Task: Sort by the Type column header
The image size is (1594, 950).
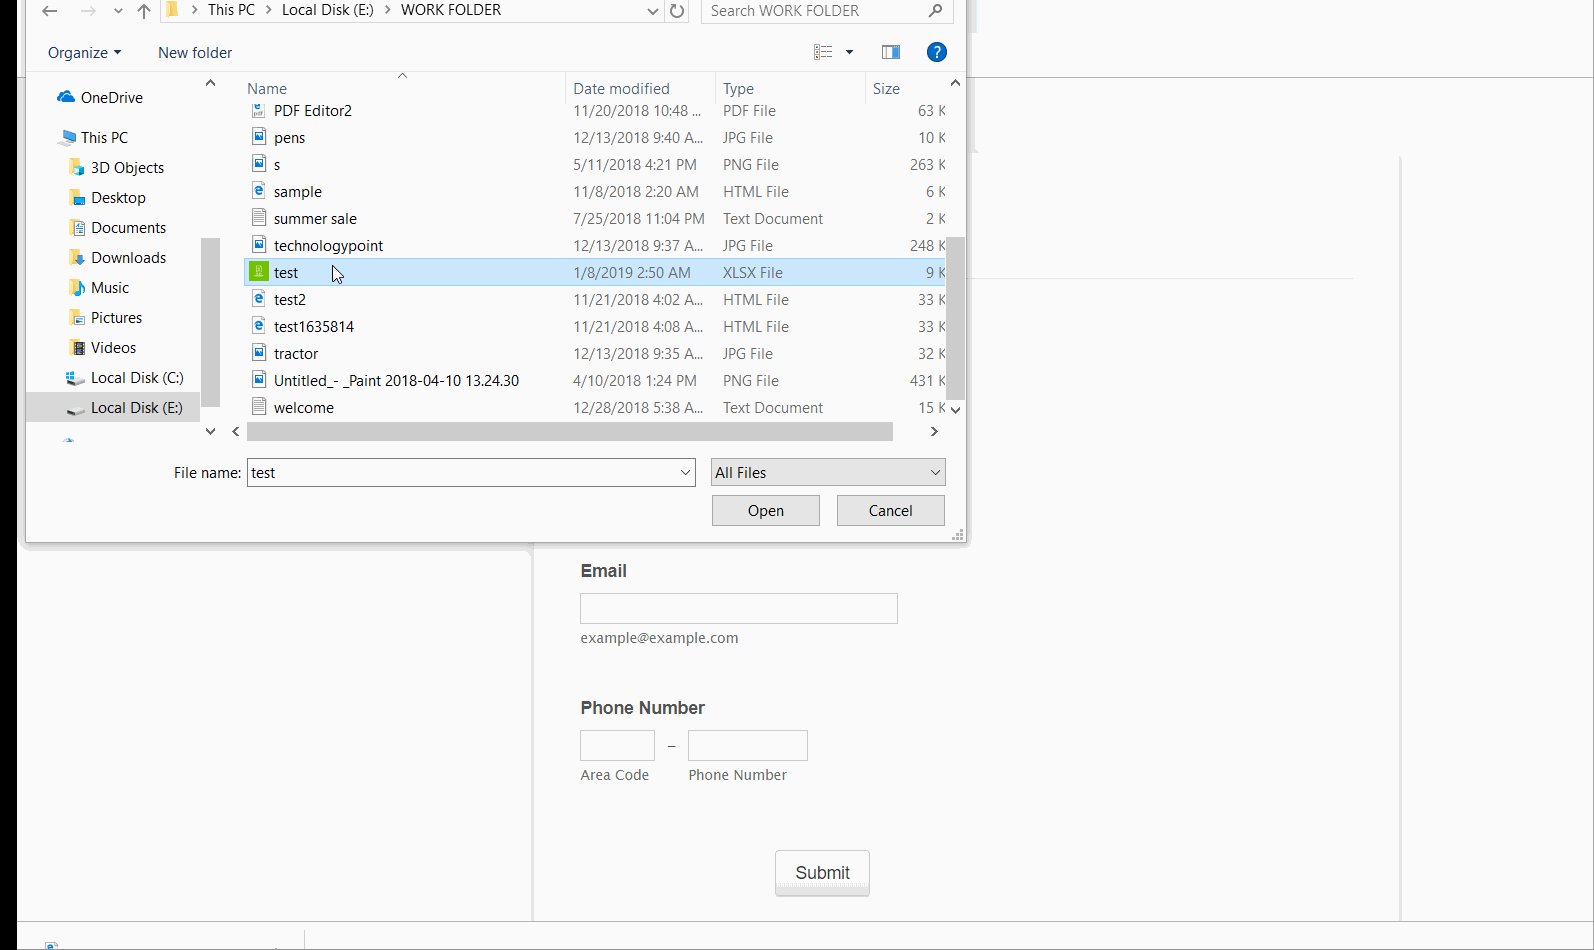Action: click(789, 88)
